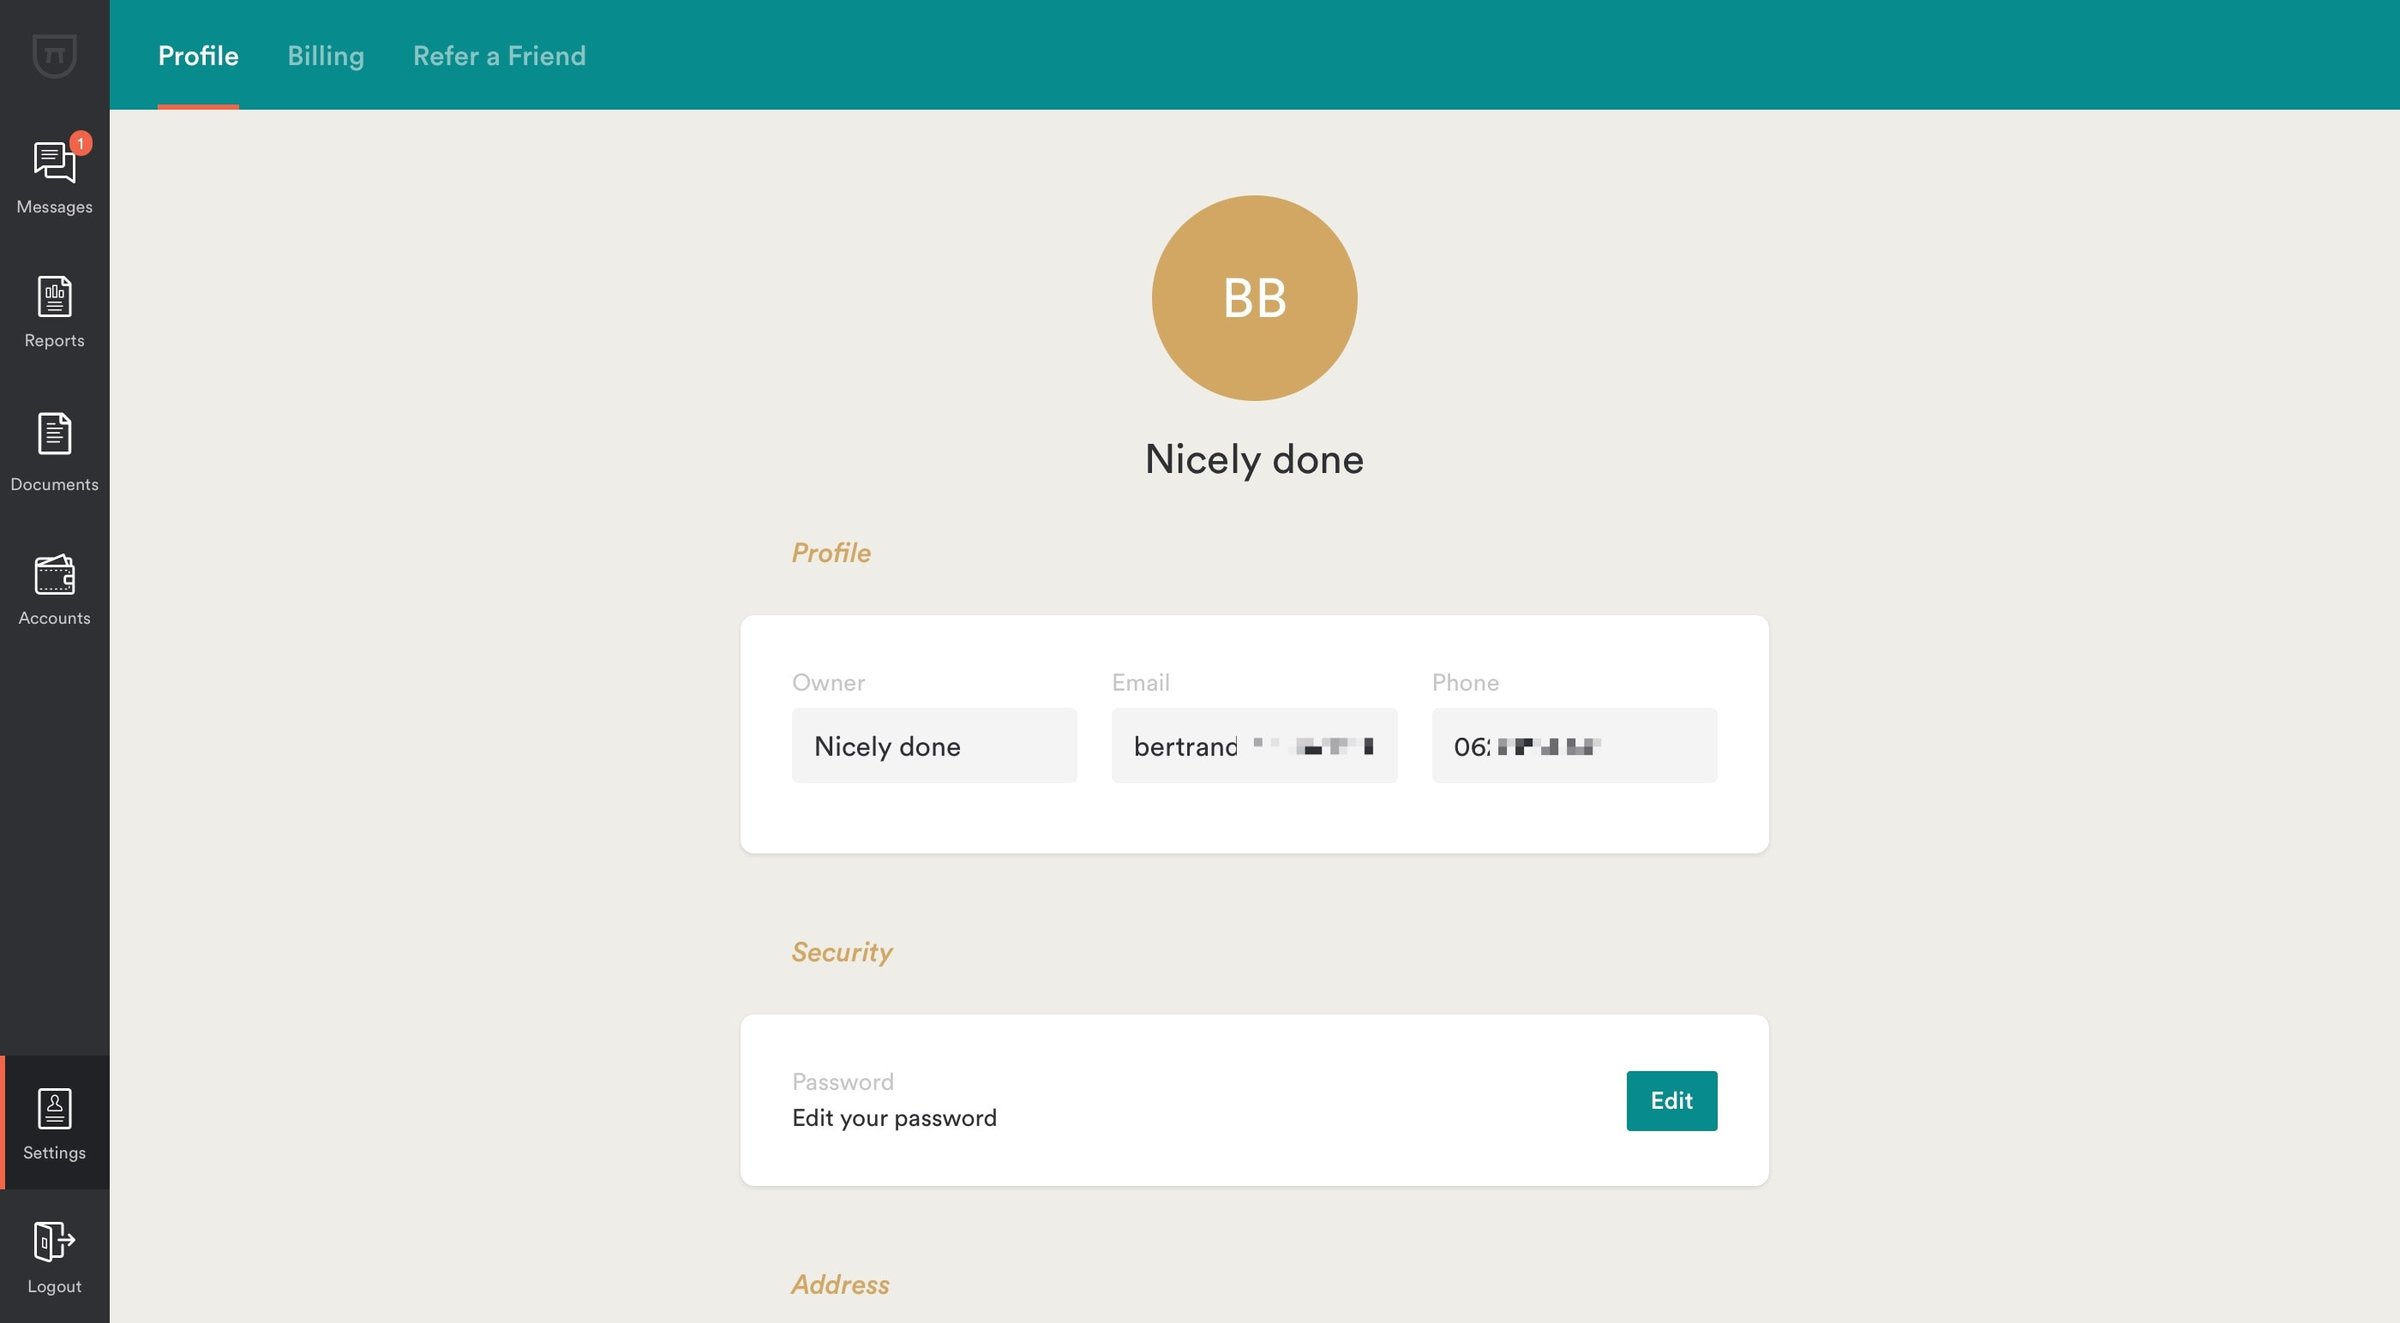Click the red notification badge on Messages
The height and width of the screenshot is (1323, 2400).
click(x=81, y=143)
